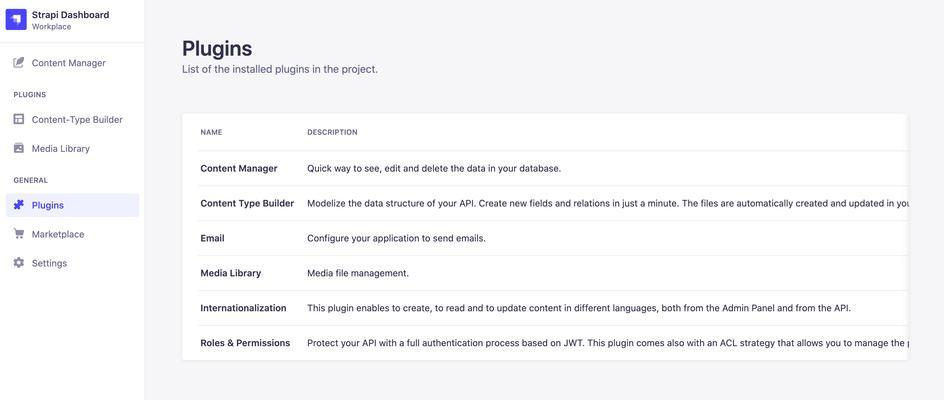944x400 pixels.
Task: Click the Content Manager pencil icon
Action: (x=19, y=63)
